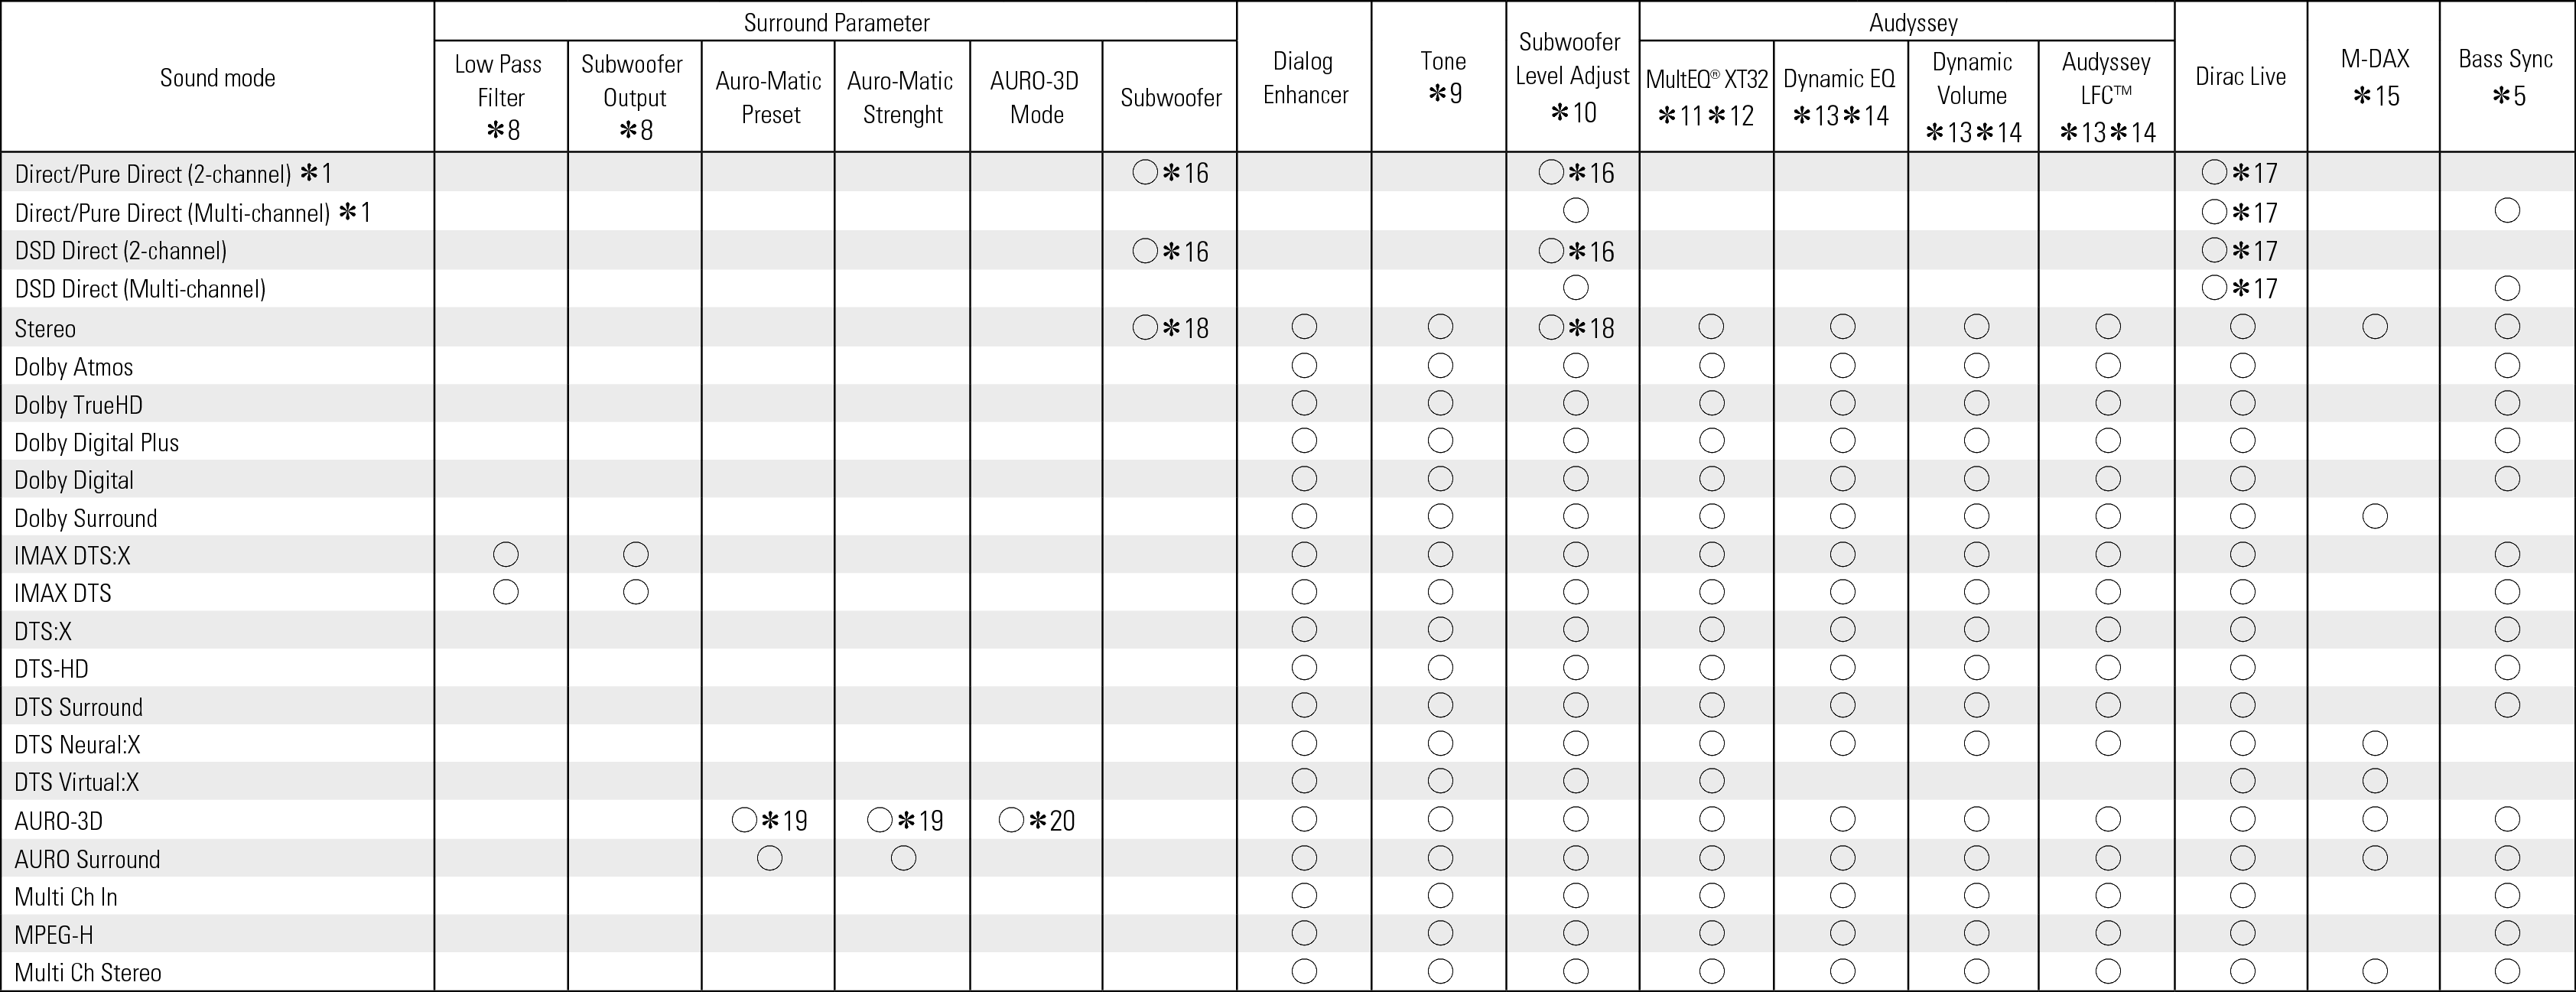Click the Dirac Live column header
Screen dimensions: 2576x992
coord(2240,77)
